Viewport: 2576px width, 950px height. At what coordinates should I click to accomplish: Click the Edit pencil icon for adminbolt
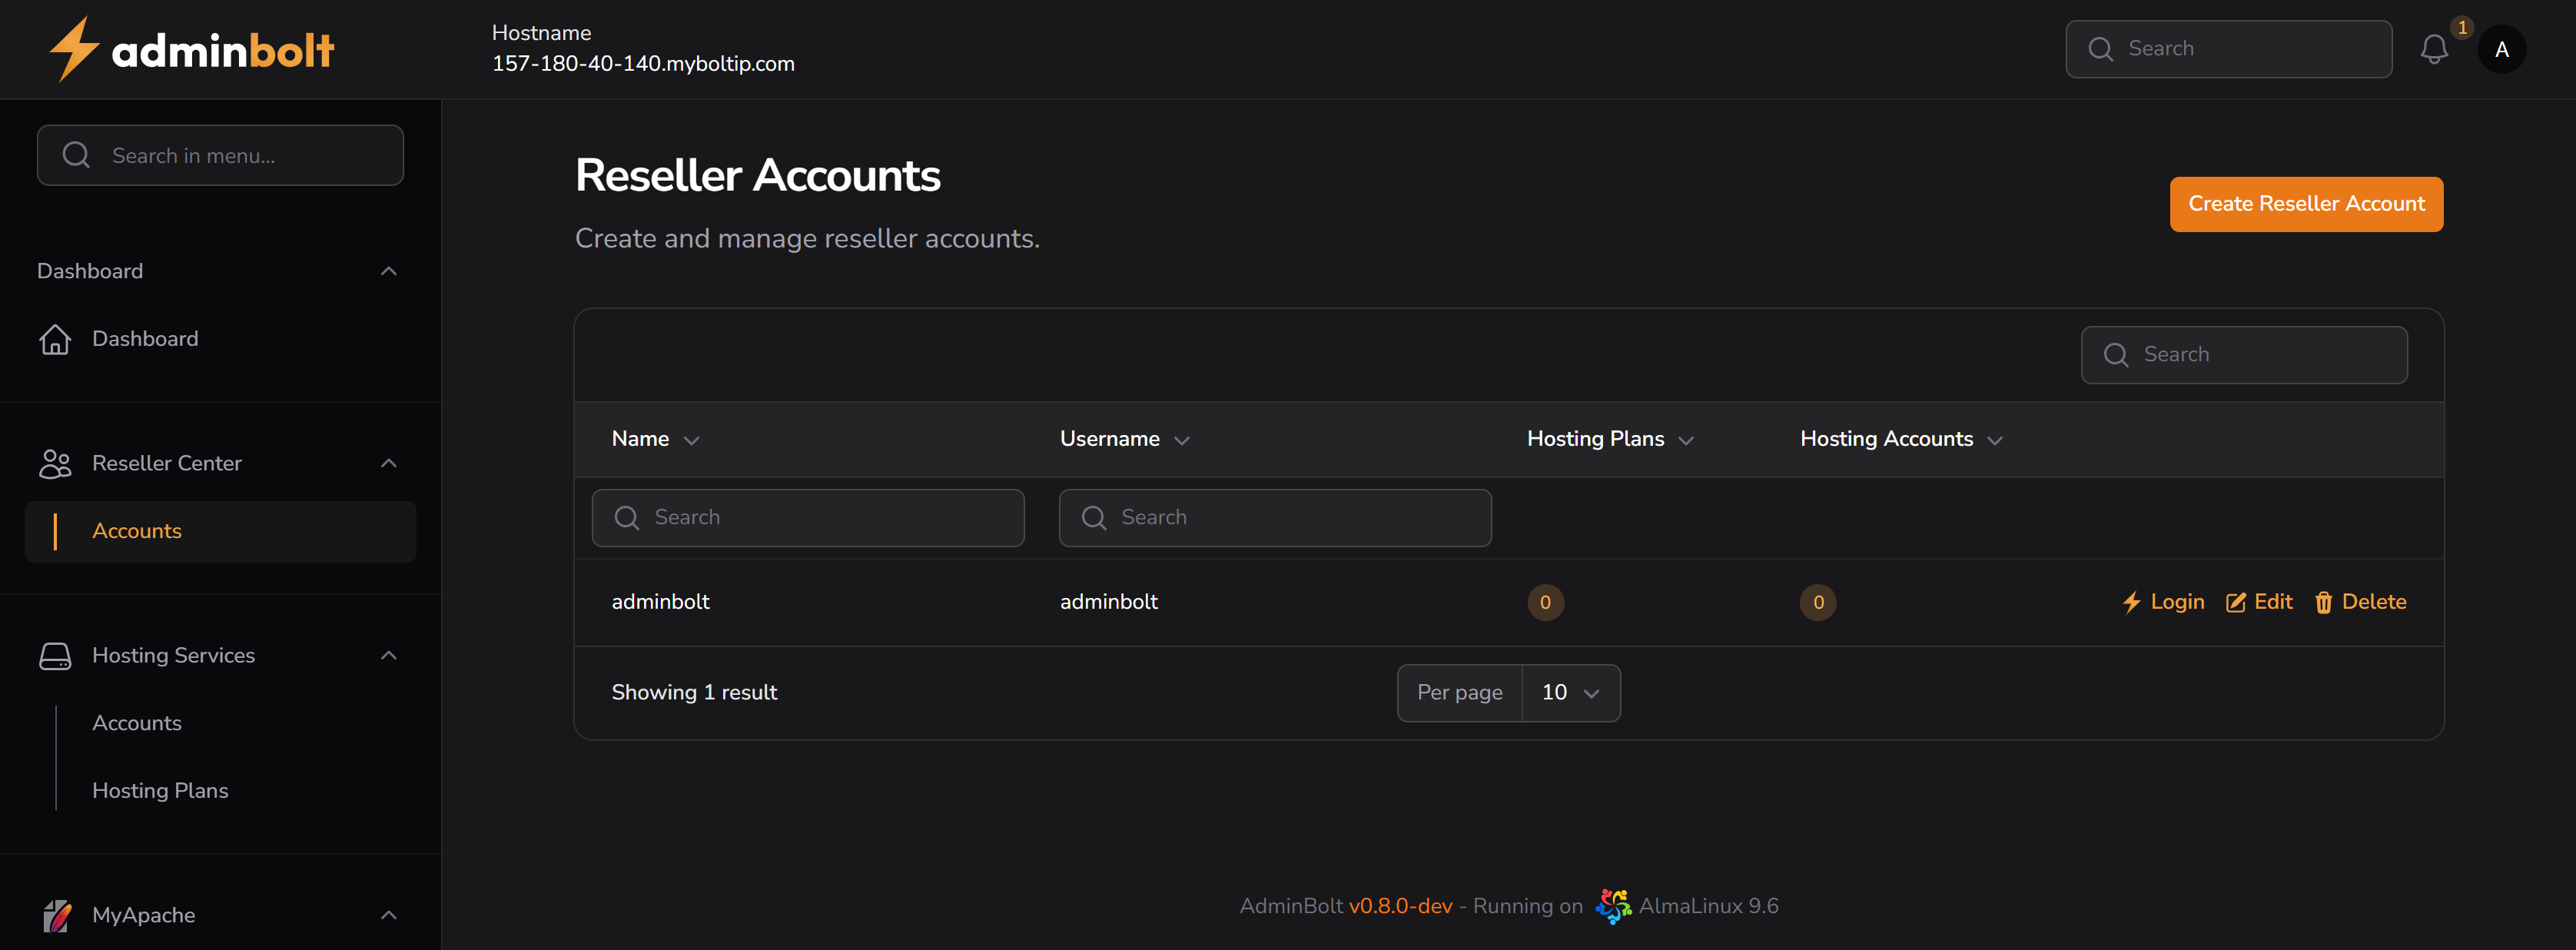(x=2237, y=602)
